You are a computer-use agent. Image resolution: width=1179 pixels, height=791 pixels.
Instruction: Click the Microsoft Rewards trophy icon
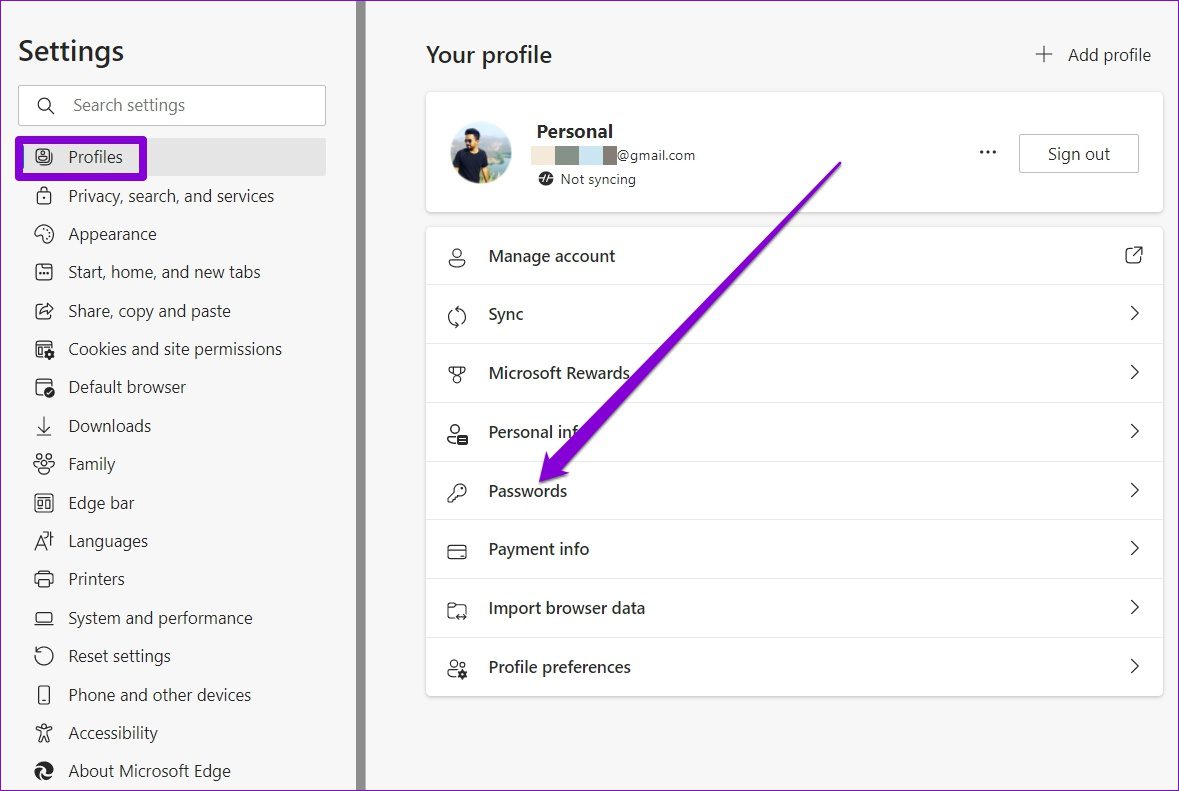point(456,374)
